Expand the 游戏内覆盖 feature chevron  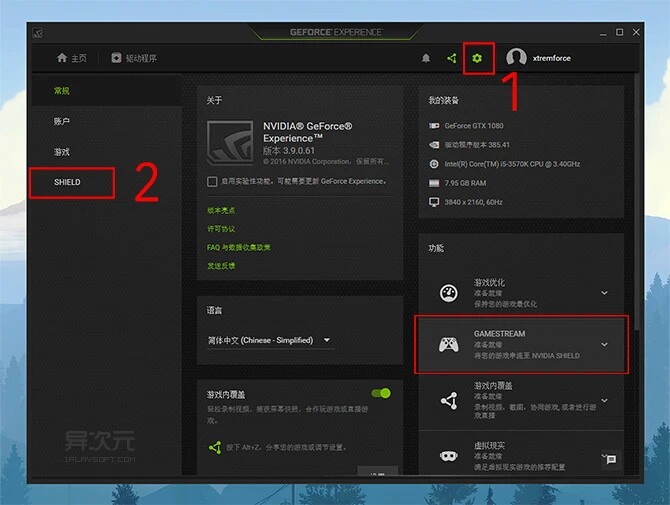click(x=604, y=400)
